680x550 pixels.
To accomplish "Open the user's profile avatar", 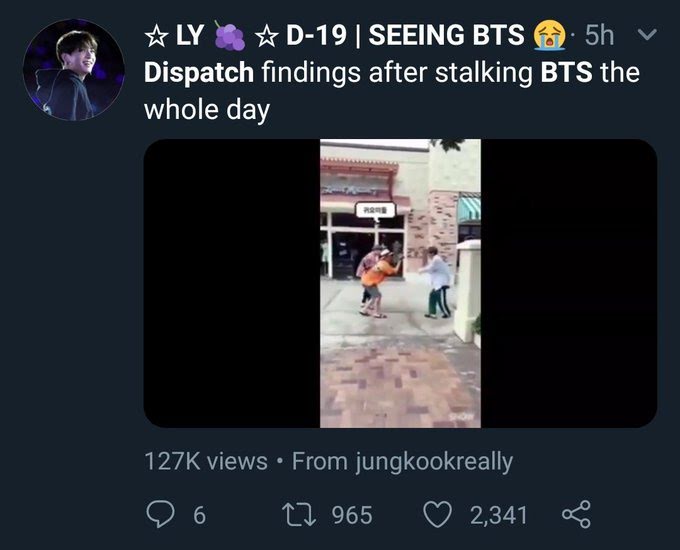I will 73,69.
